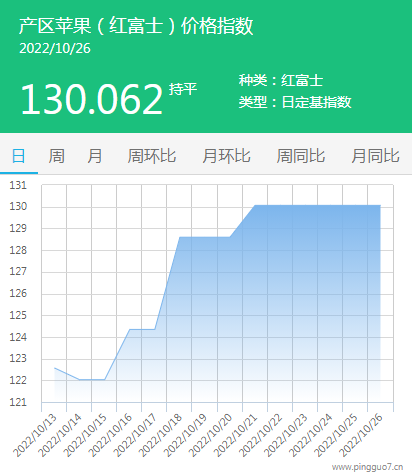Open the 月同比 tab
Screen dimensions: 412x476
click(375, 156)
